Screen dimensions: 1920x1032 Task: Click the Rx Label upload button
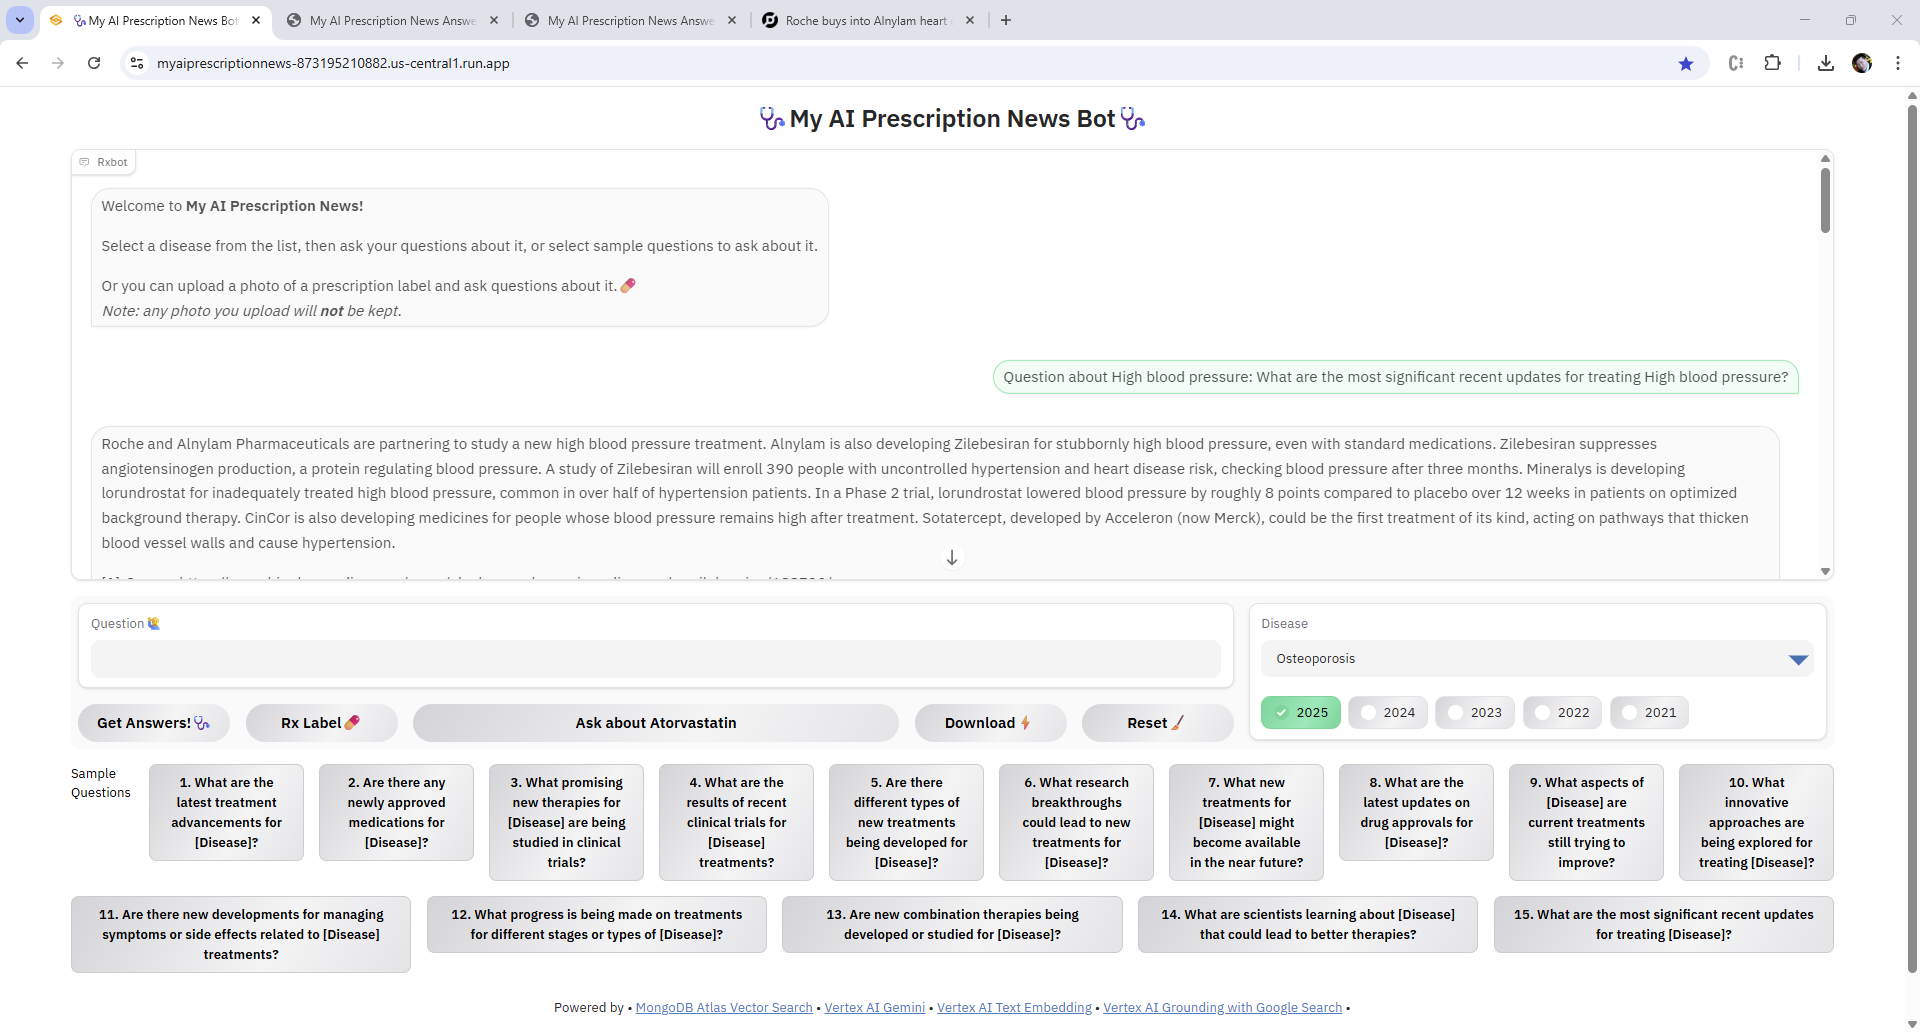click(321, 723)
